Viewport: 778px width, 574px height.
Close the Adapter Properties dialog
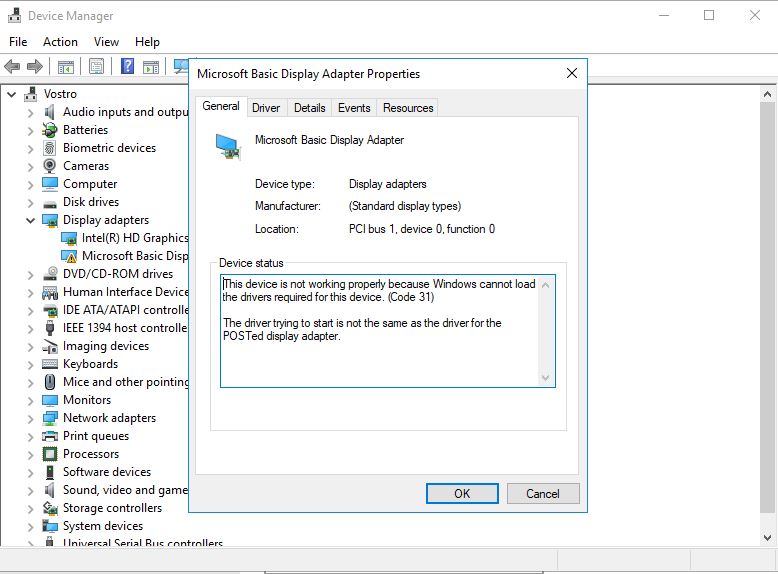[572, 73]
